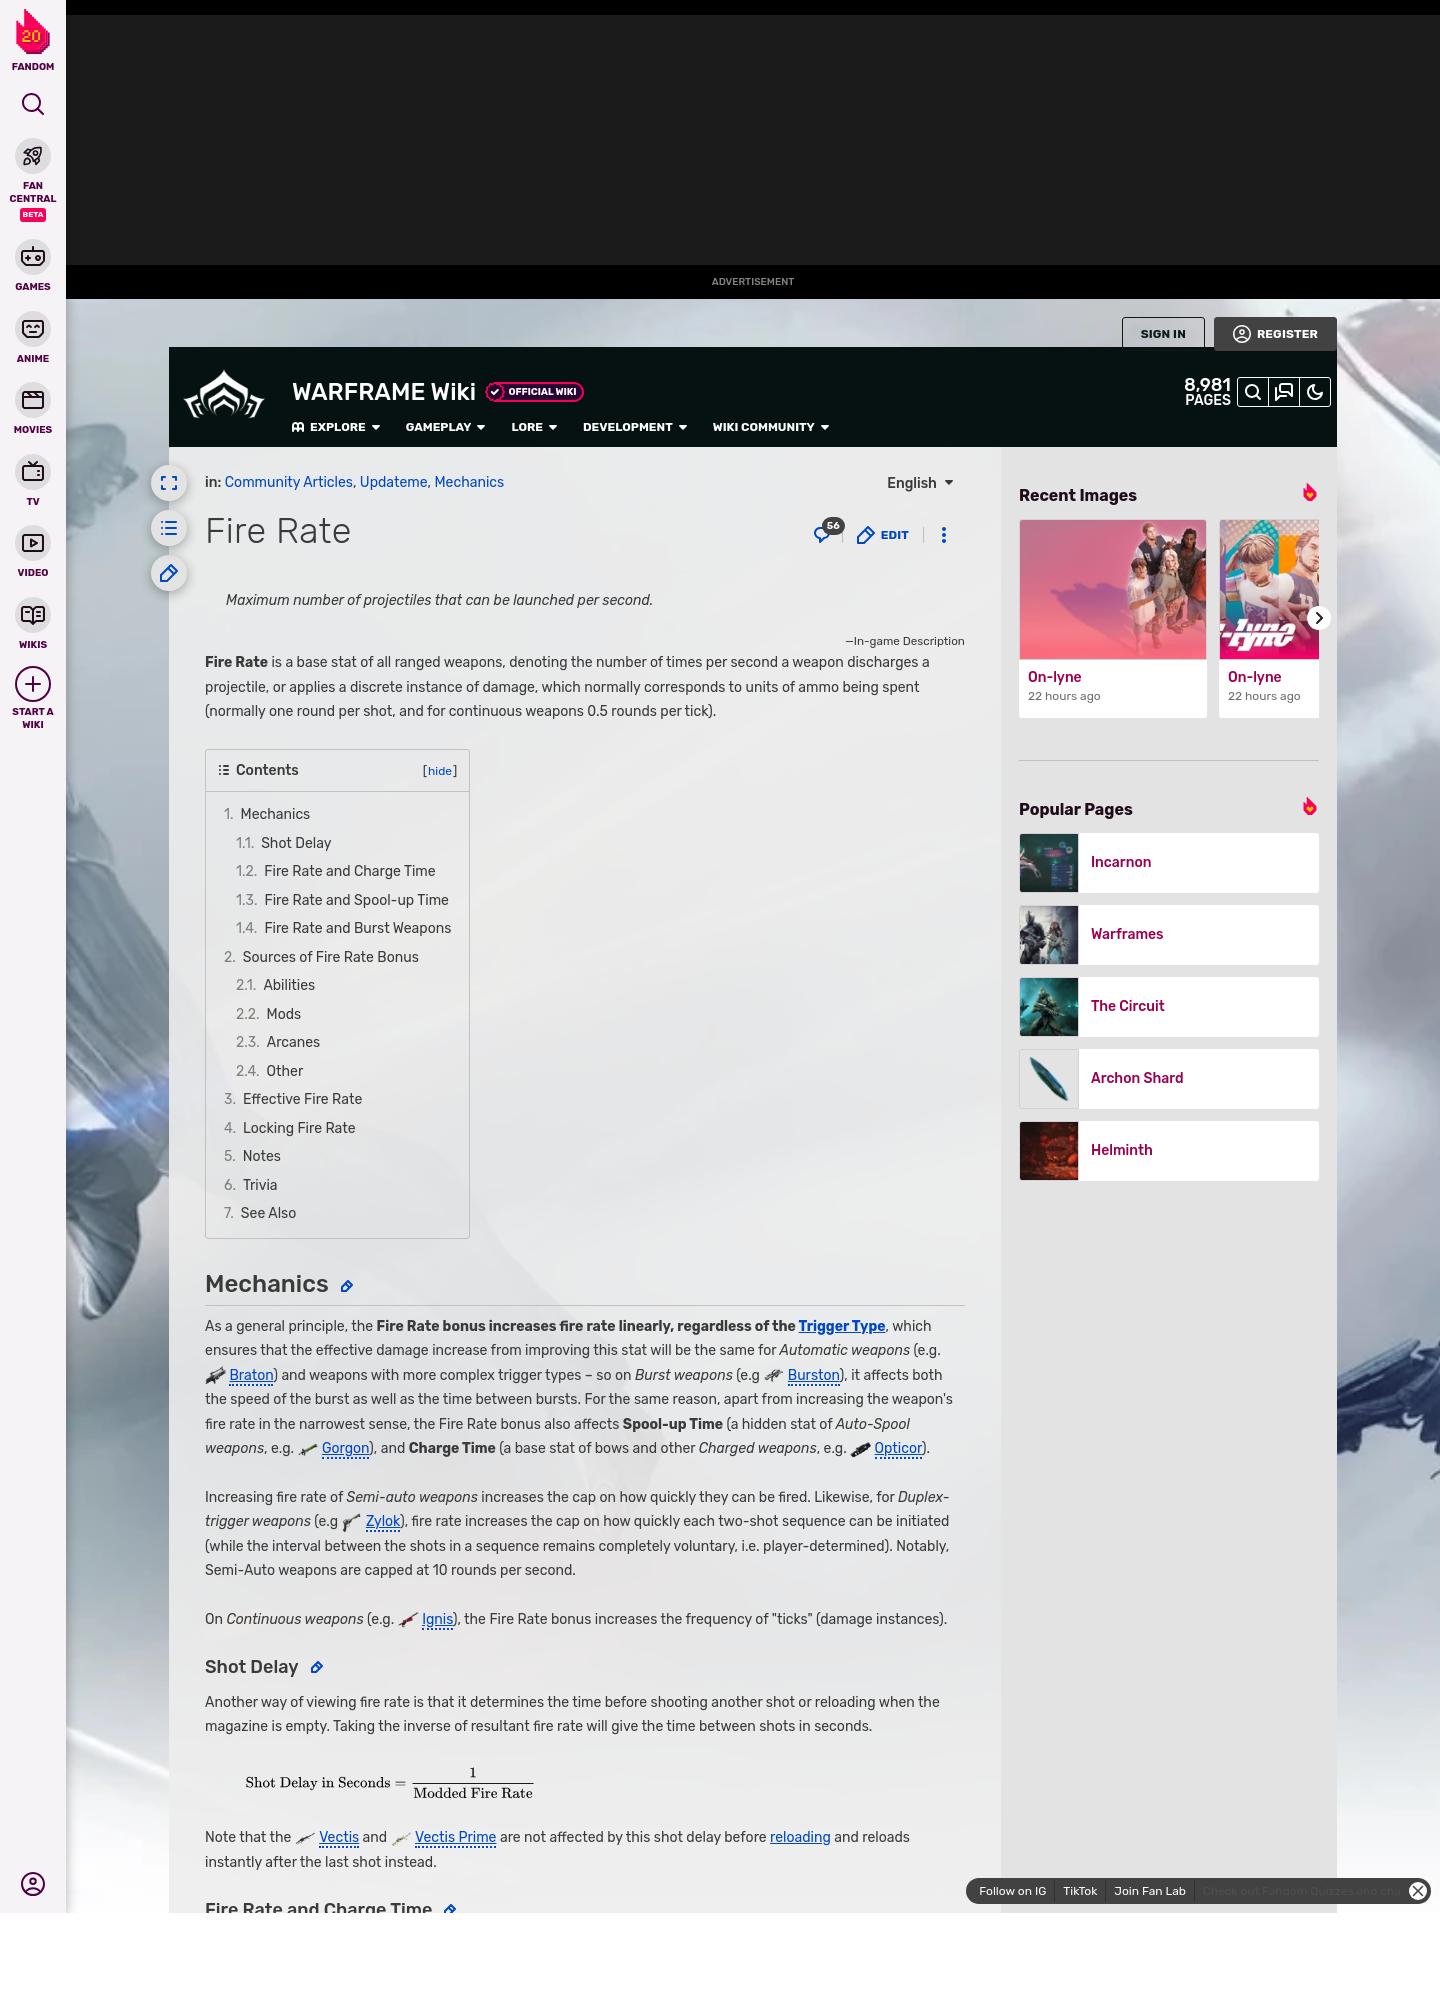
Task: Jump to Fire Rate and Charge Time
Action: coord(336,871)
